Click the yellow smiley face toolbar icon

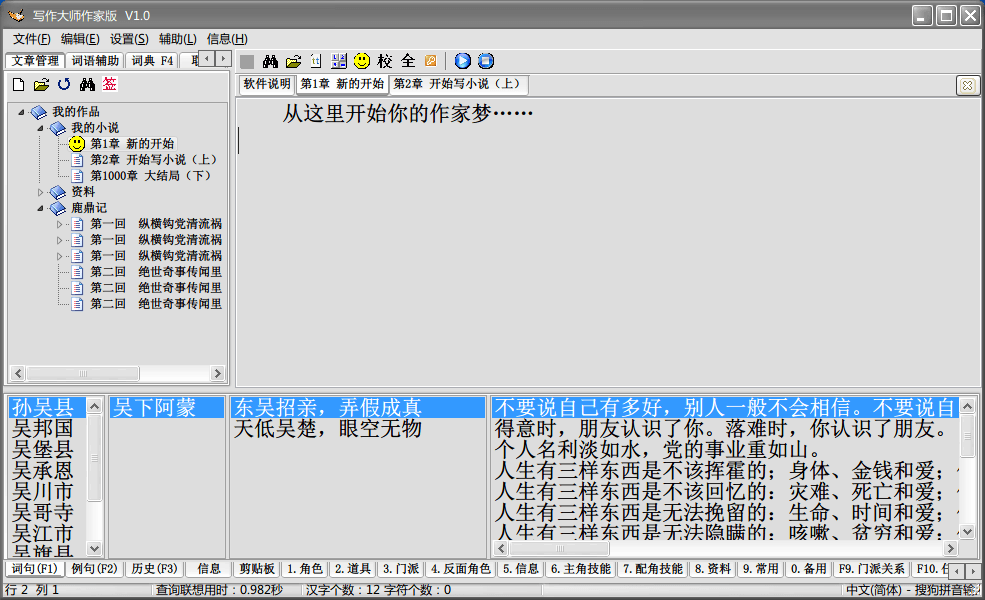(x=362, y=61)
